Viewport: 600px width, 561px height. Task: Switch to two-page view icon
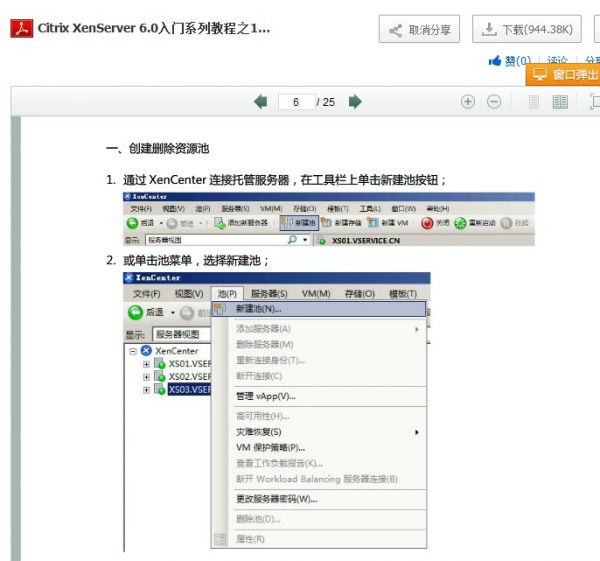(x=560, y=102)
